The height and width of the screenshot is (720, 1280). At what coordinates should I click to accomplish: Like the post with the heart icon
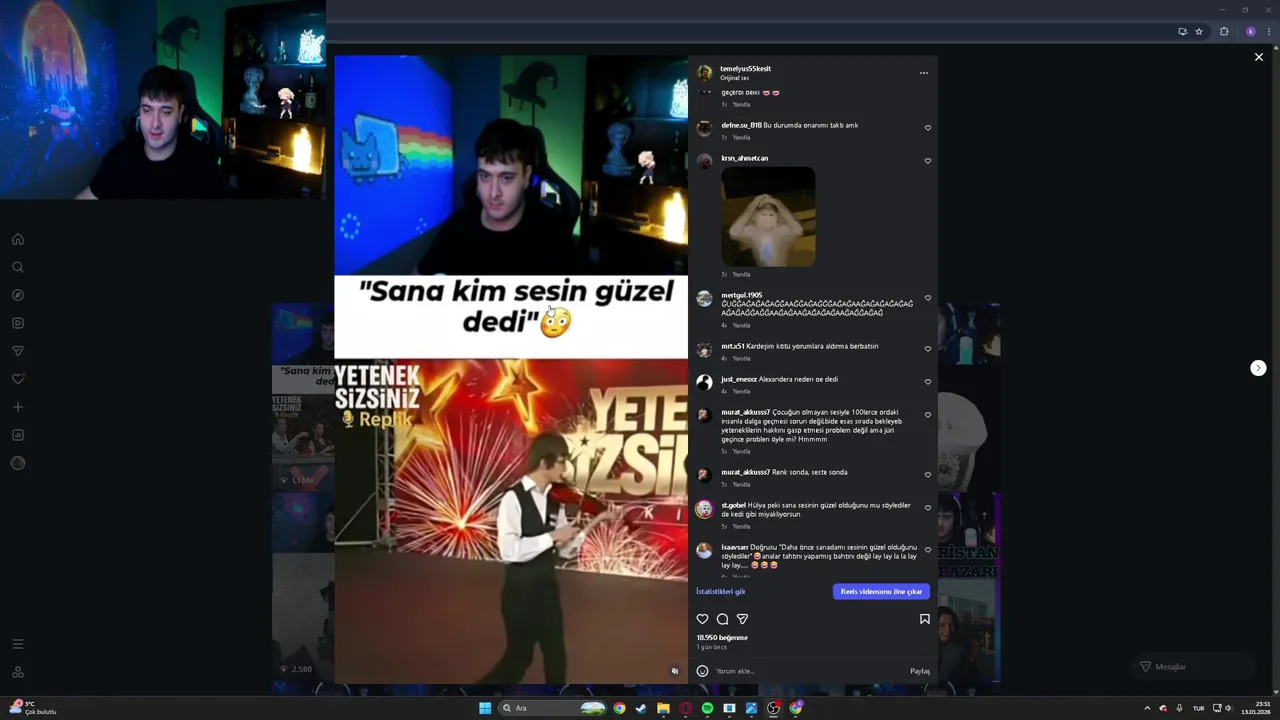702,619
